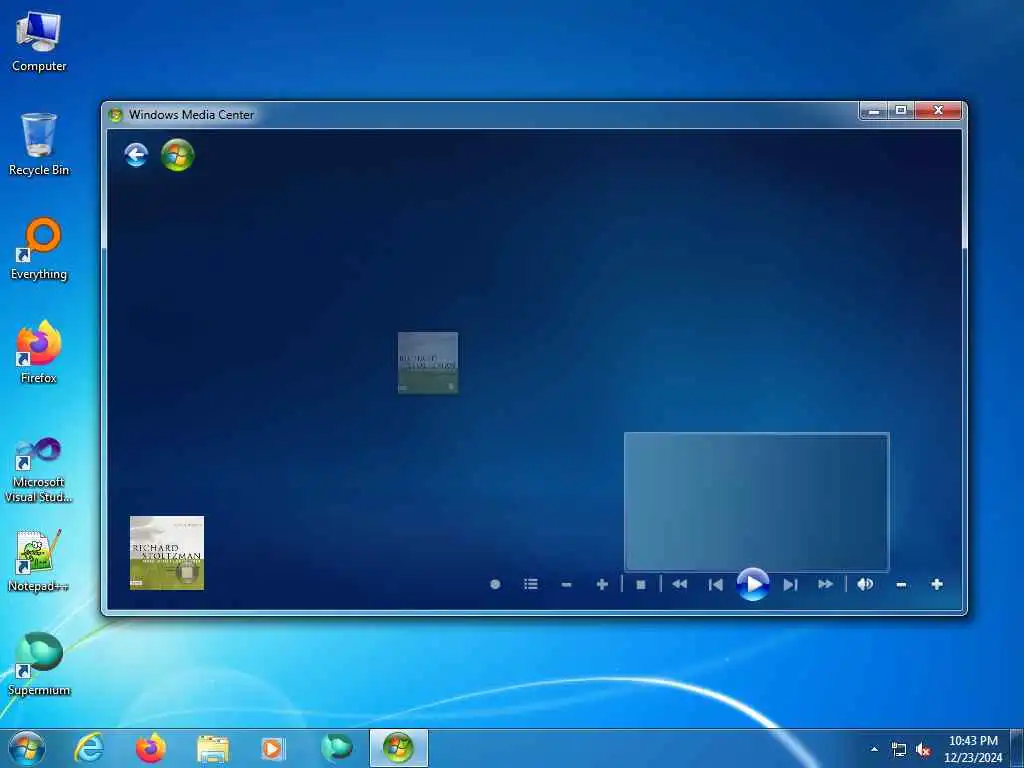The width and height of the screenshot is (1024, 768).
Task: Click the Show desktop strip
Action: point(1017,749)
